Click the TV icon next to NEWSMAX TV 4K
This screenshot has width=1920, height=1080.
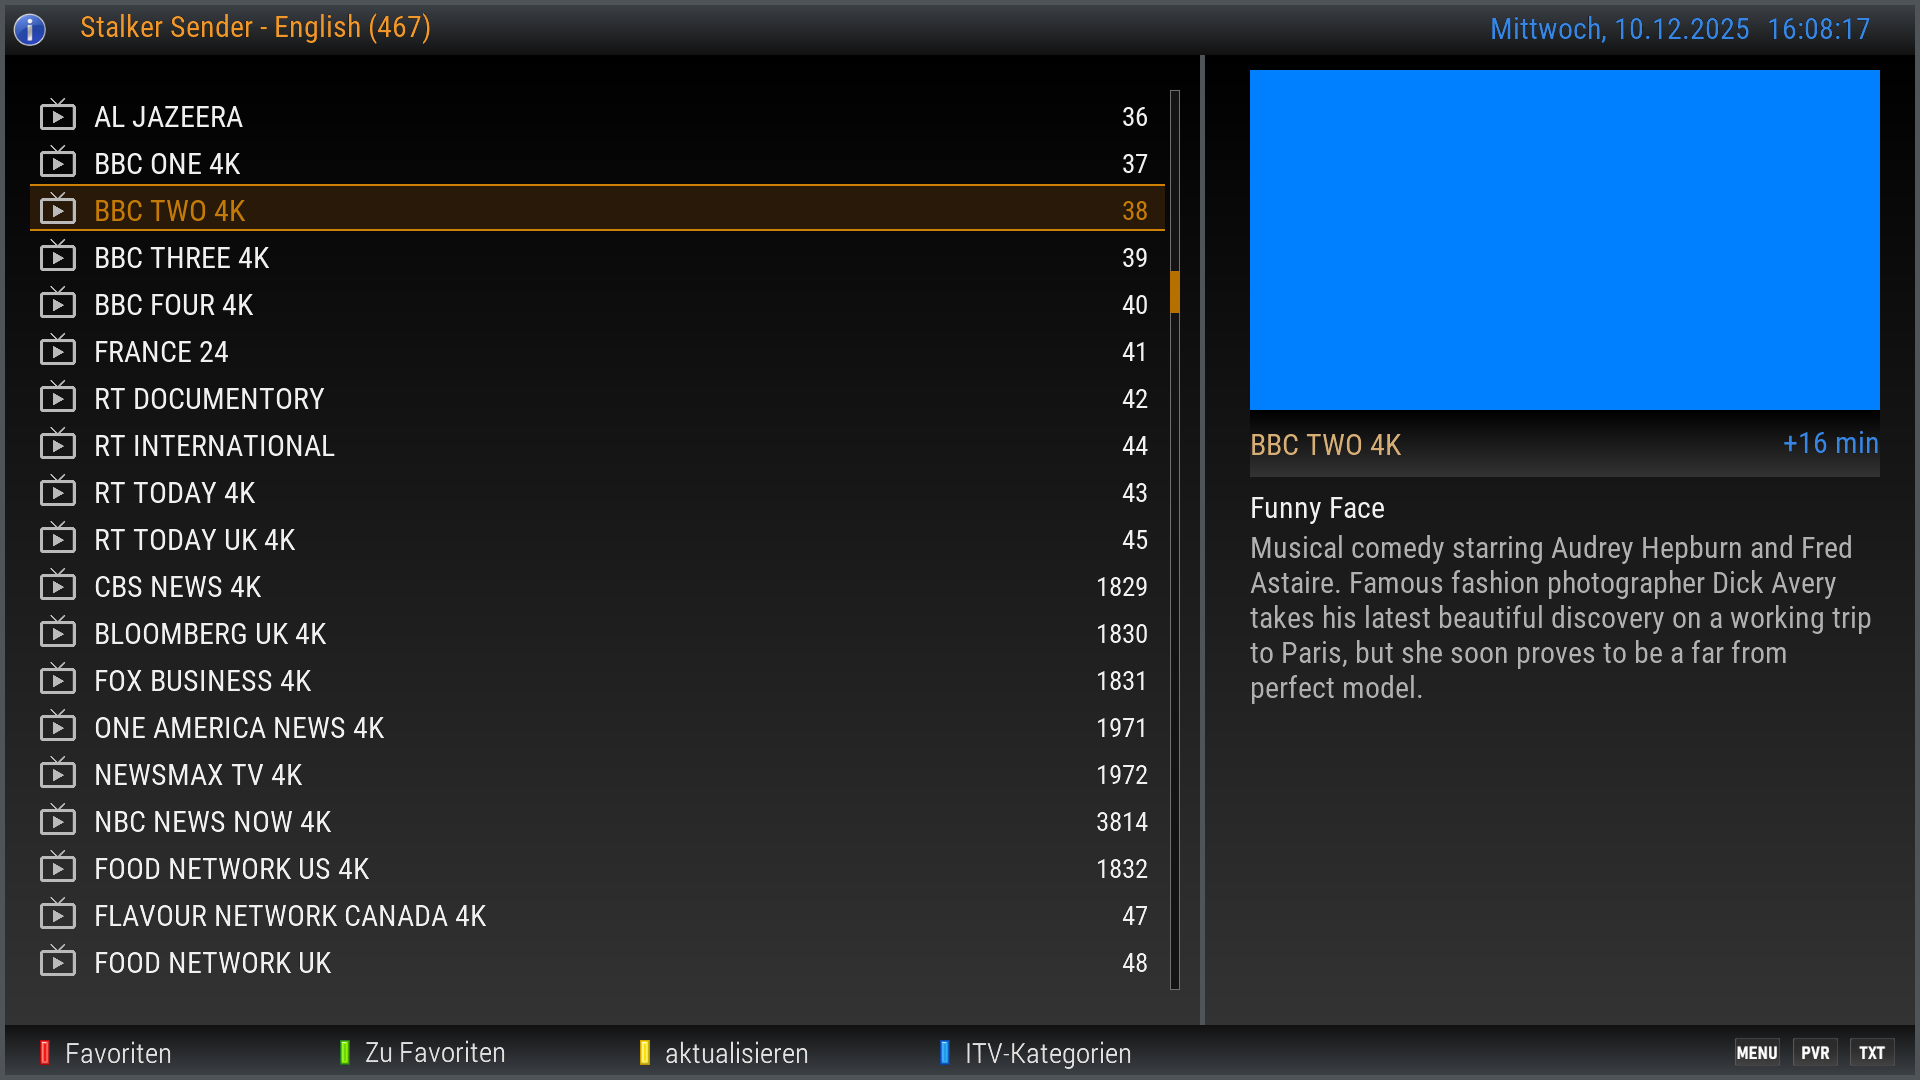tap(58, 774)
